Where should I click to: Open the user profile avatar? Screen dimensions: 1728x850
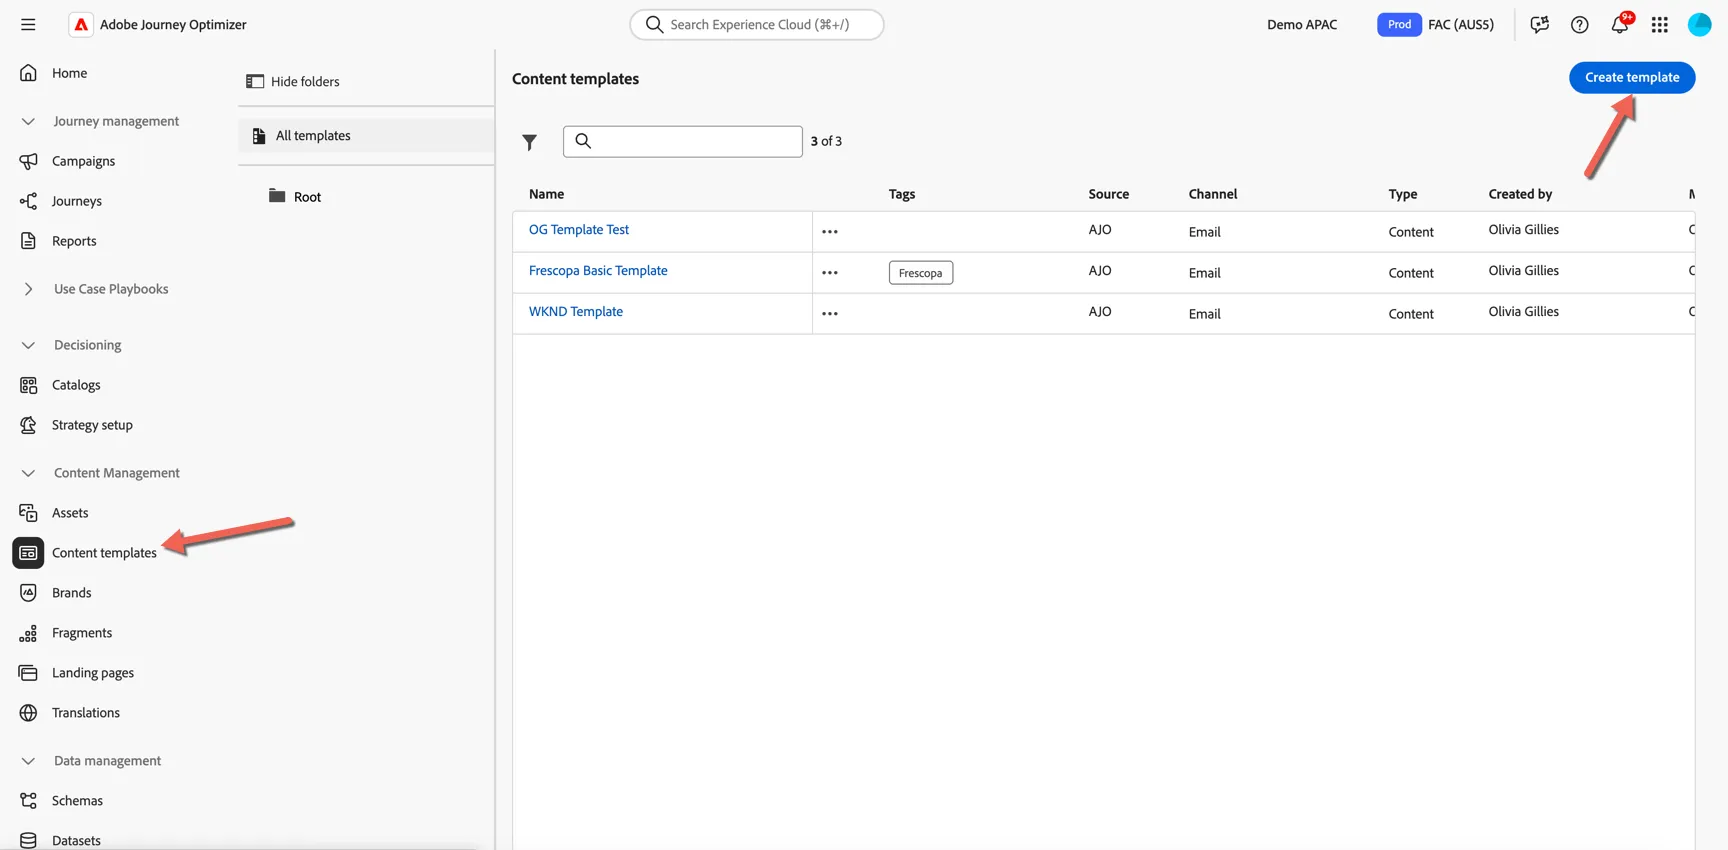1700,24
